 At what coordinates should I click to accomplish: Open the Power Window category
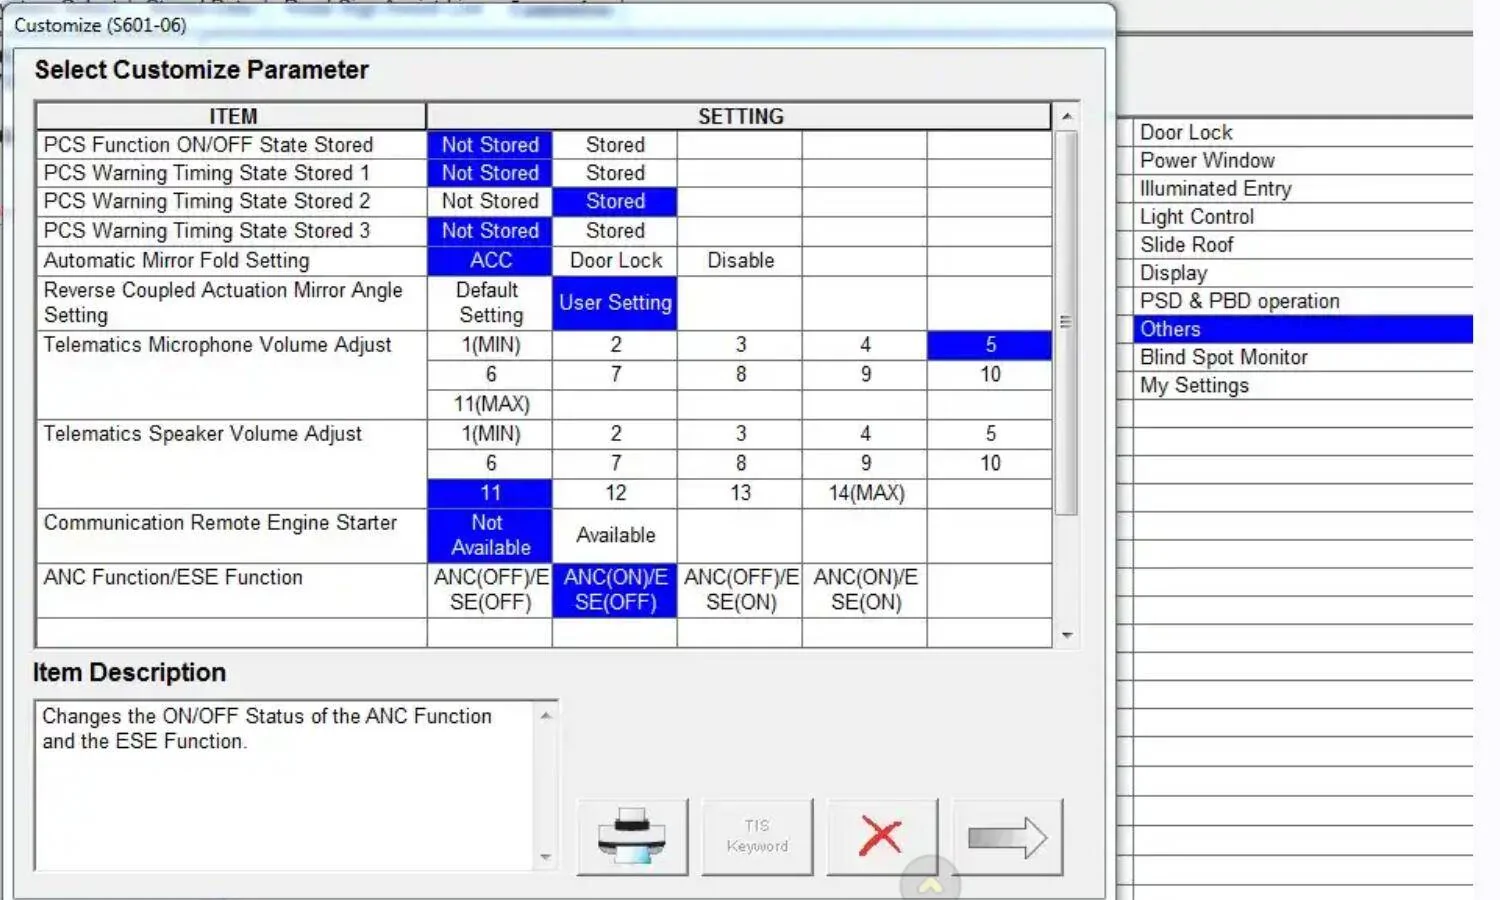[x=1207, y=160]
